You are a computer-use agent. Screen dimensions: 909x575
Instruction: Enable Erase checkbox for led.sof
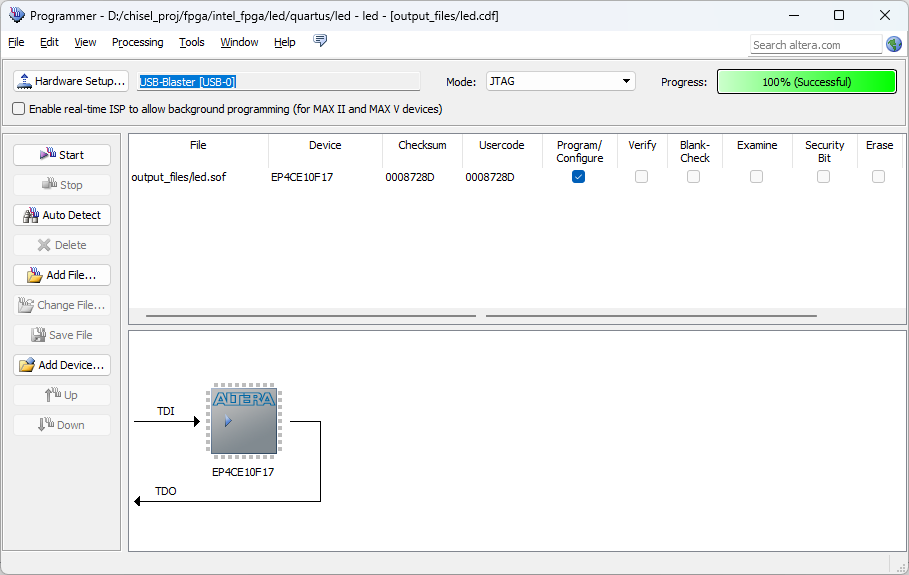click(878, 177)
